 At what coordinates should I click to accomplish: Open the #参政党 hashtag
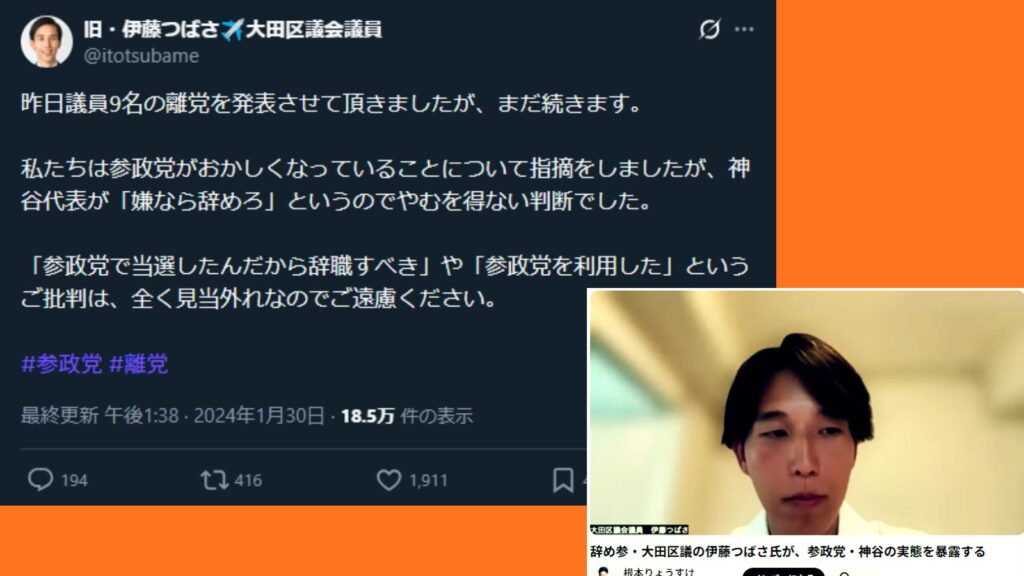[61, 364]
